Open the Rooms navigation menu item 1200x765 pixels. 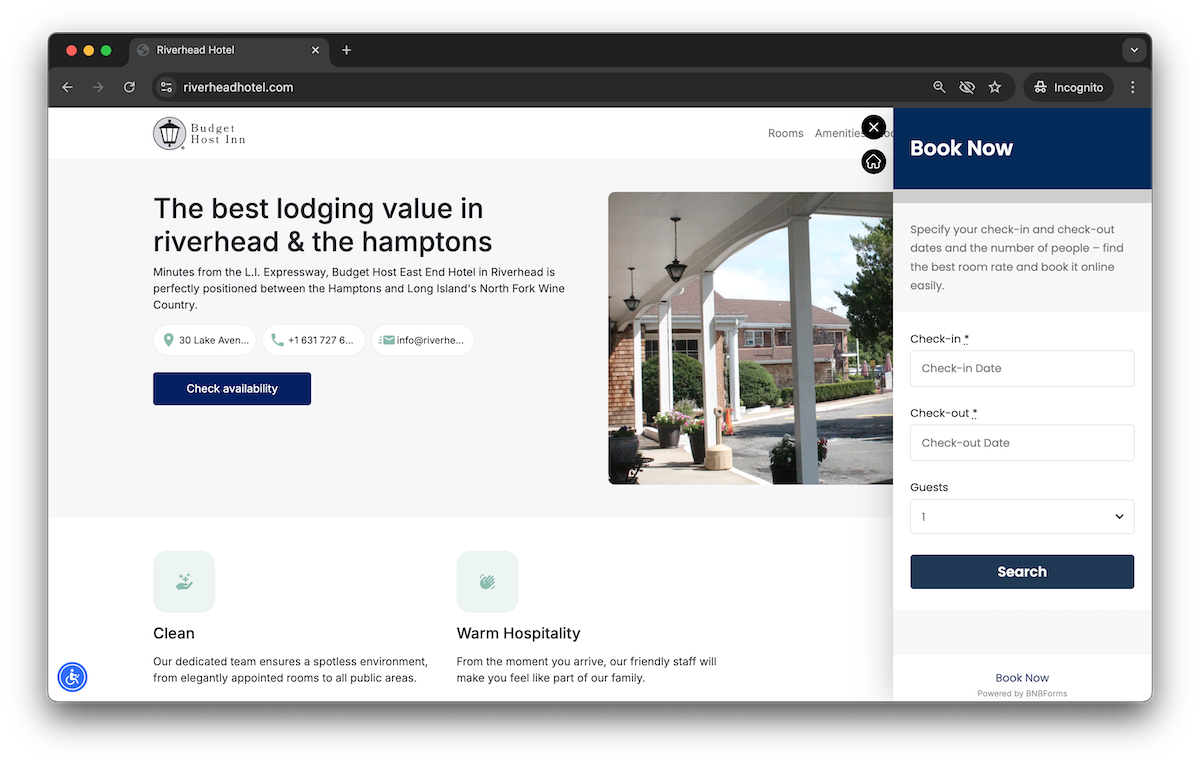tap(785, 134)
